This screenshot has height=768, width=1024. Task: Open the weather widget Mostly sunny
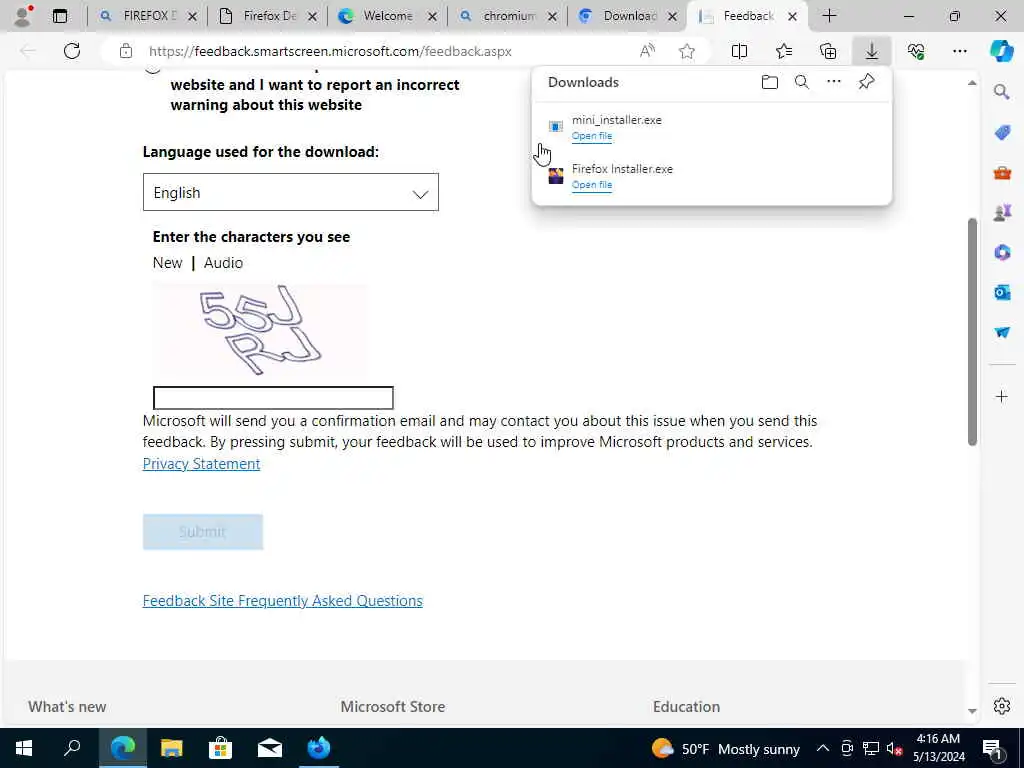pos(726,748)
